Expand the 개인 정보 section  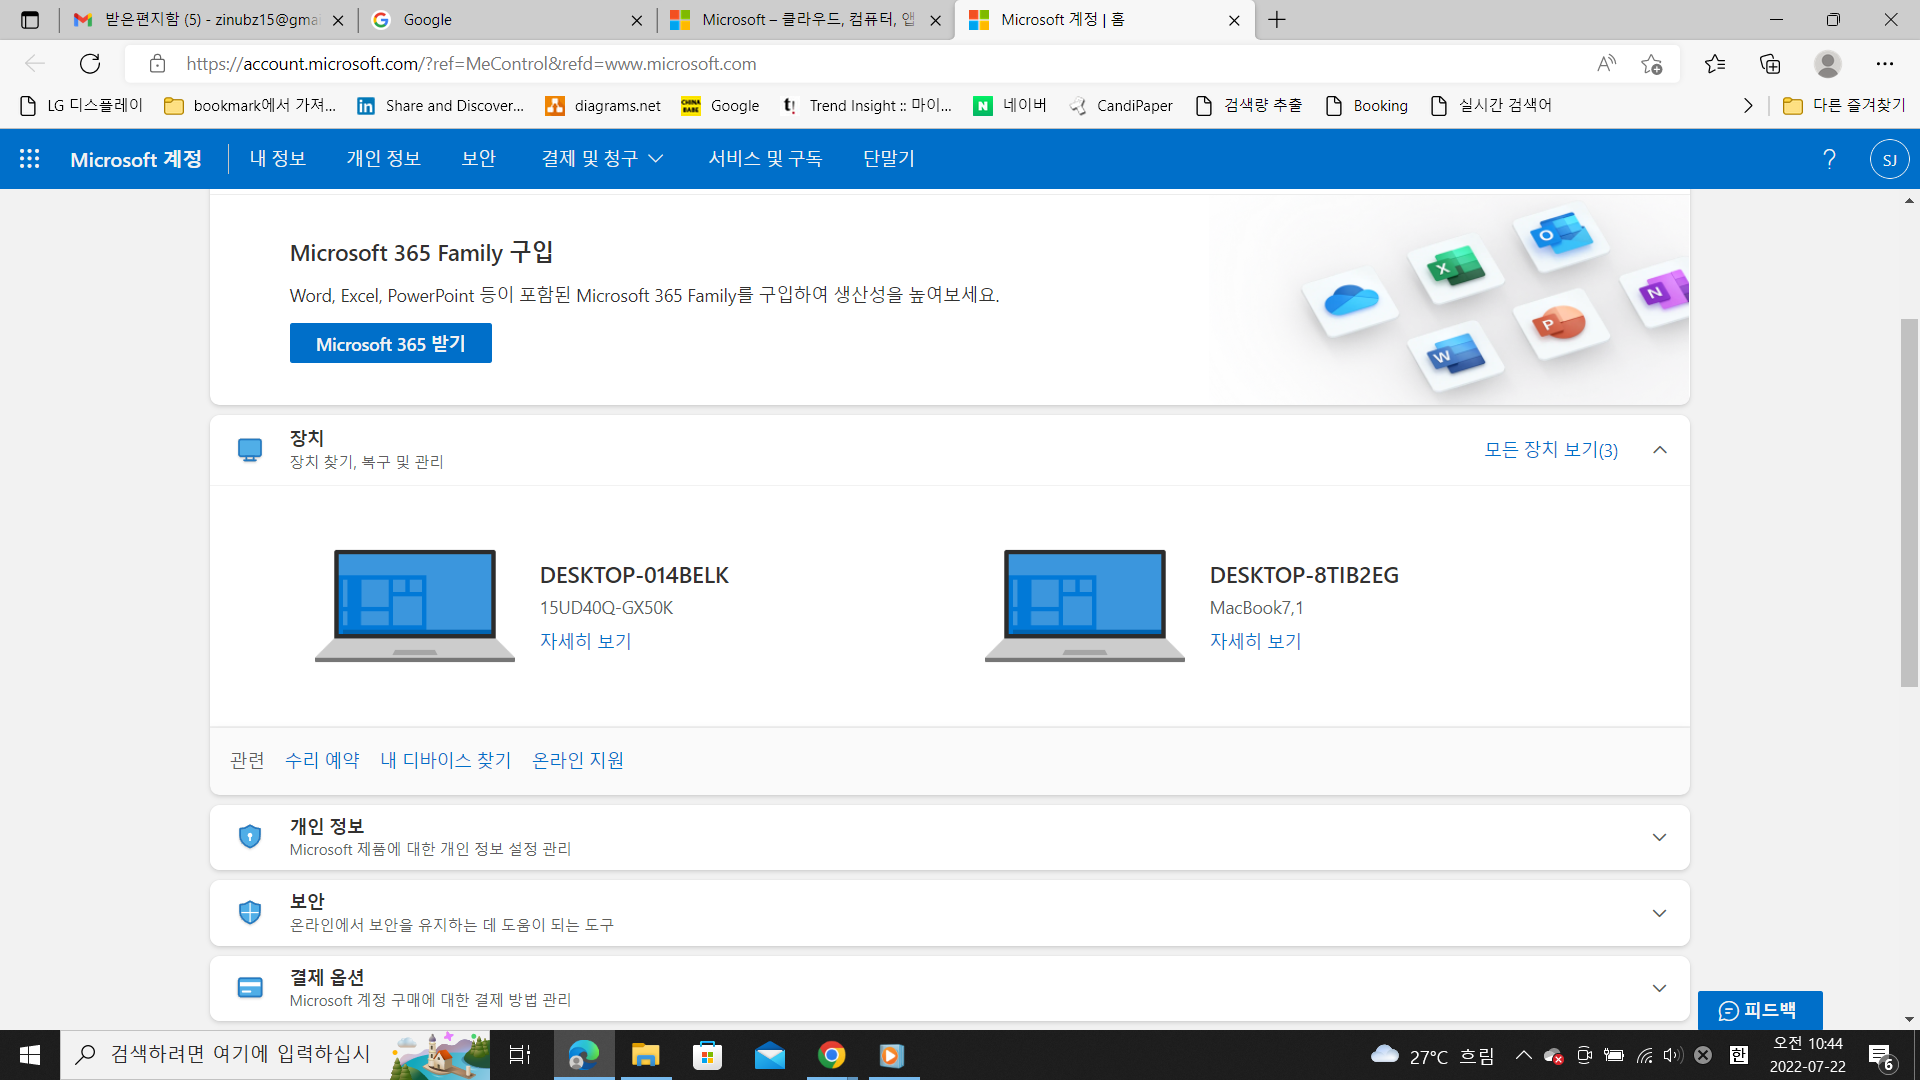(1659, 838)
